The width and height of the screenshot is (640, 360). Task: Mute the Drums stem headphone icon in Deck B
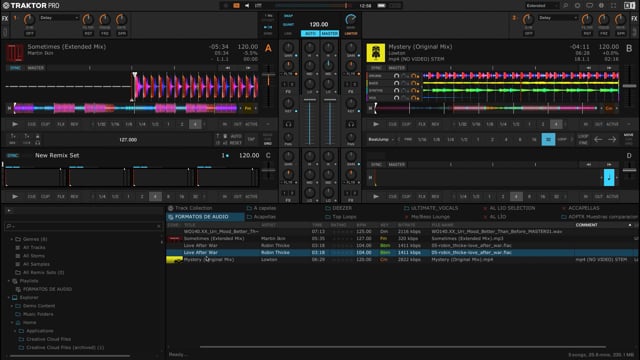[x=396, y=76]
